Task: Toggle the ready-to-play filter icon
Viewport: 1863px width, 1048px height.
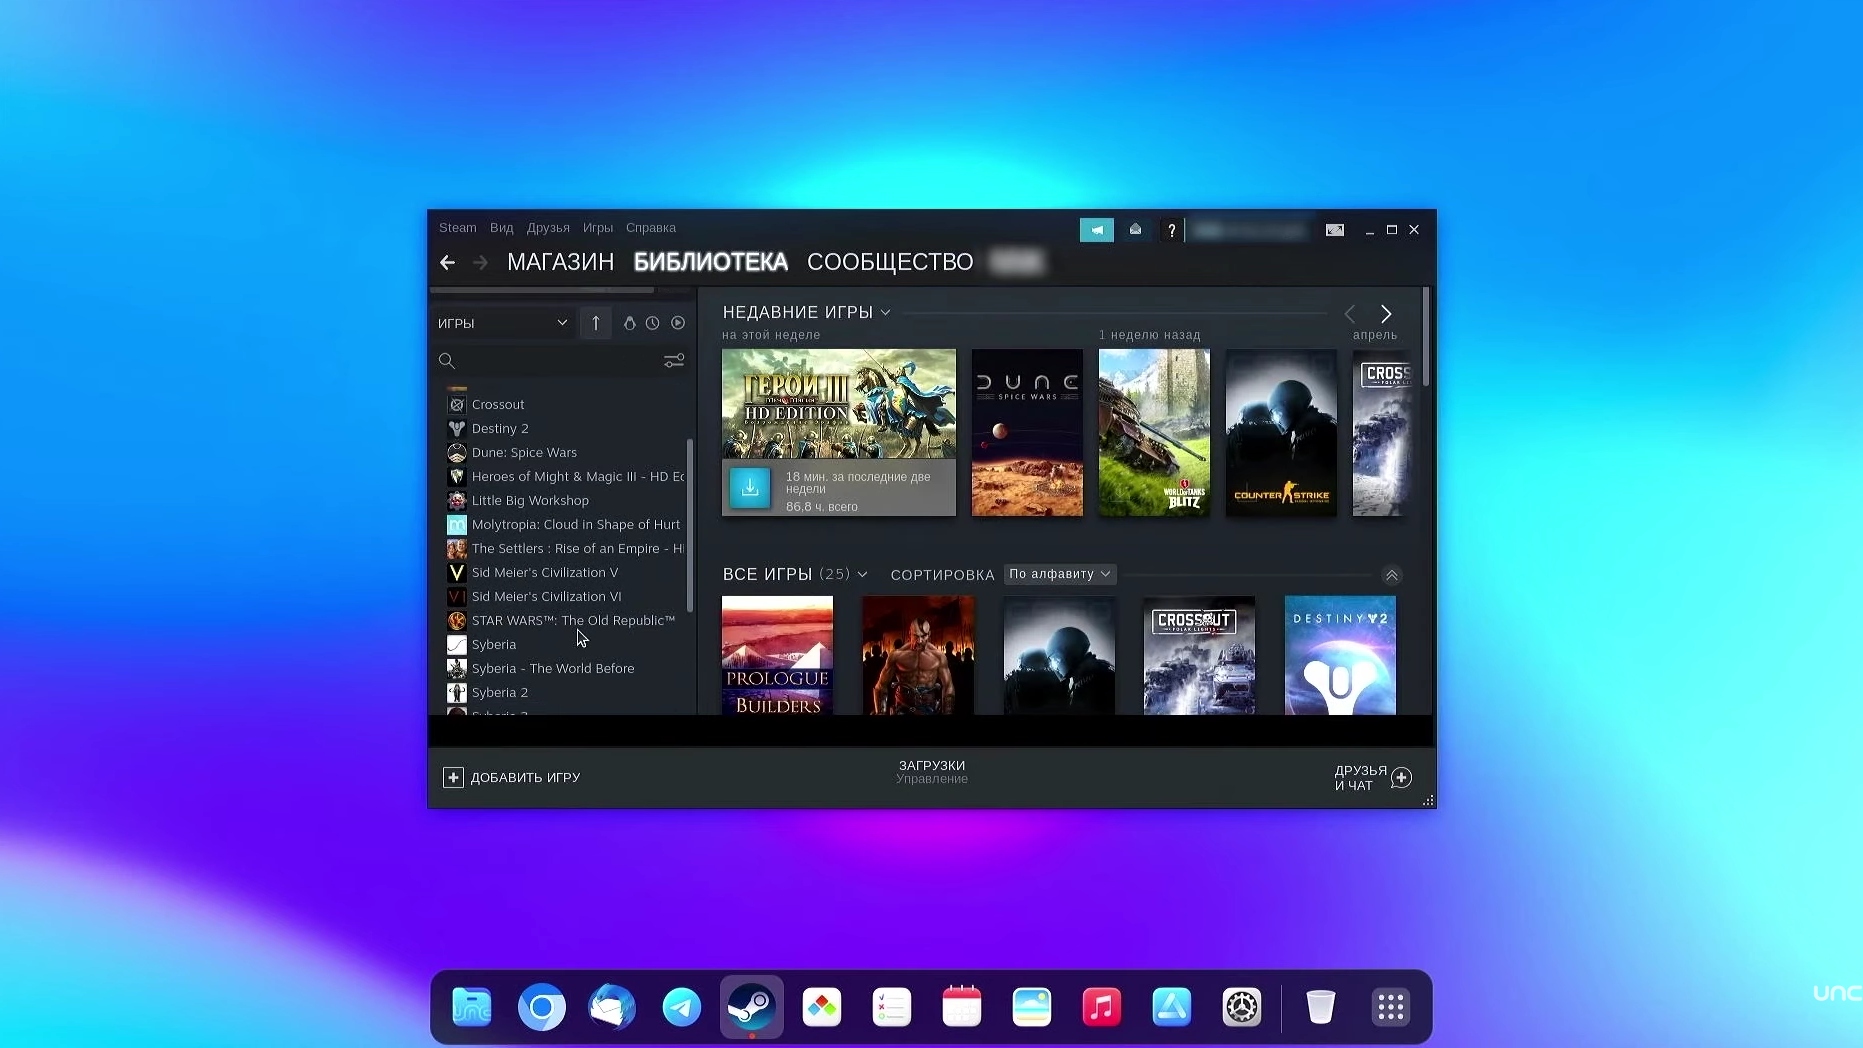Action: (678, 323)
